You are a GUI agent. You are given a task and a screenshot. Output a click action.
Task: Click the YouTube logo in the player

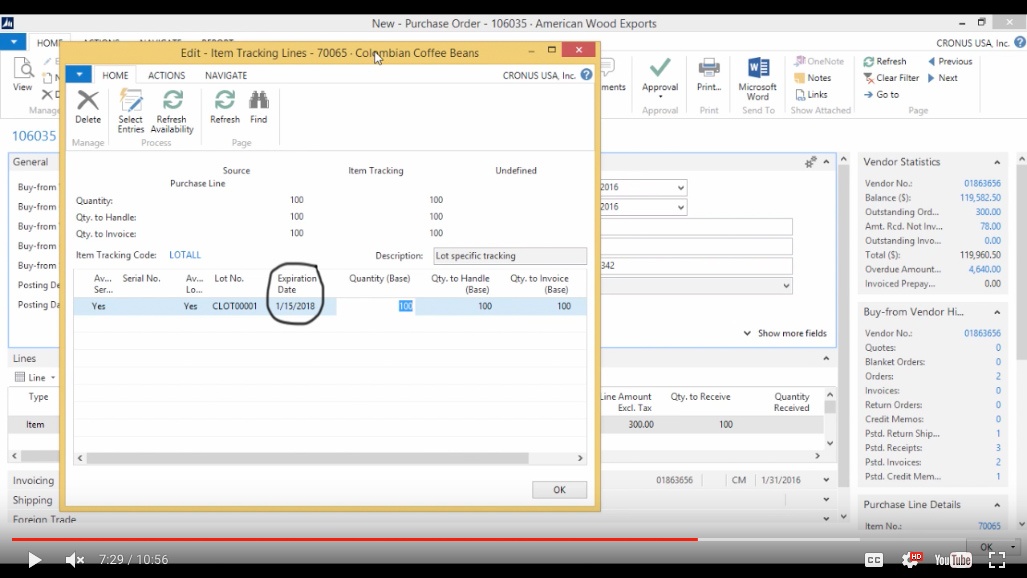click(x=953, y=560)
